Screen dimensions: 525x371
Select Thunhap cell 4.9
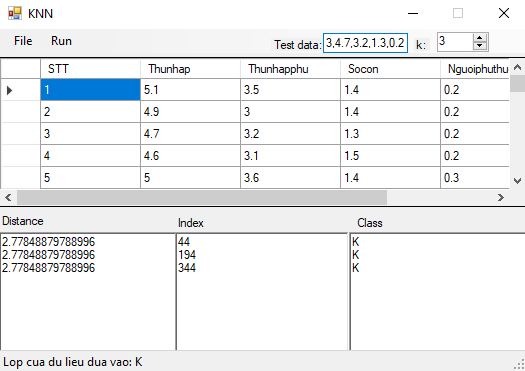point(190,112)
